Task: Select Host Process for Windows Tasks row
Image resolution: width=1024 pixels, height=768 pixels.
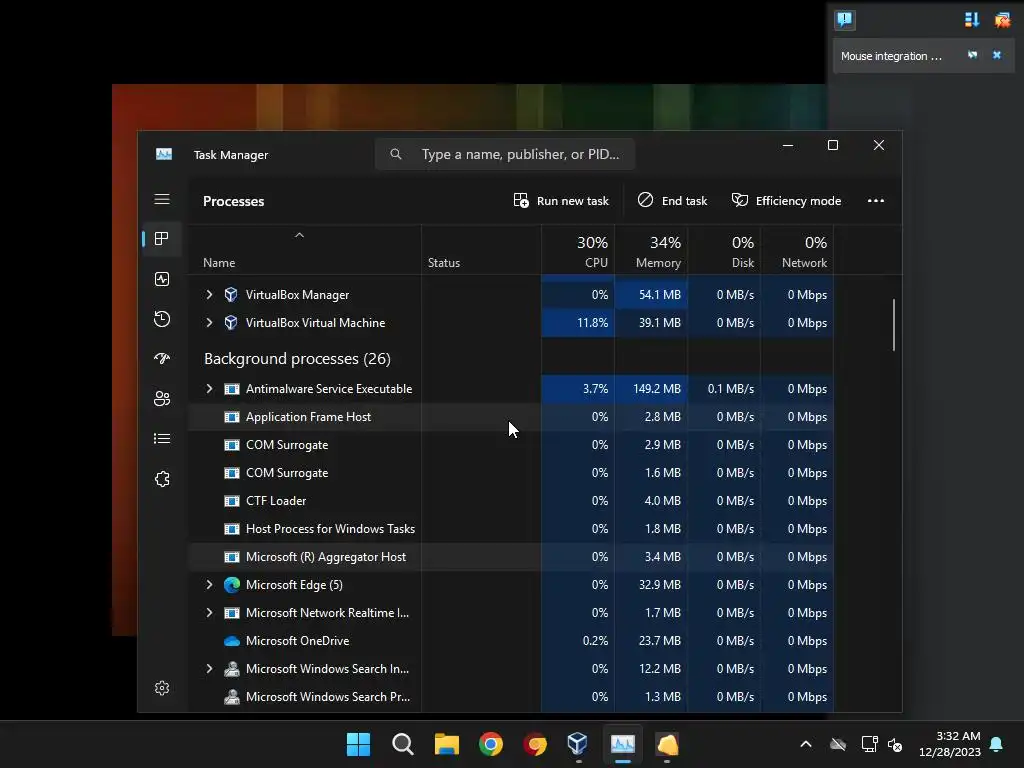Action: pyautogui.click(x=511, y=529)
